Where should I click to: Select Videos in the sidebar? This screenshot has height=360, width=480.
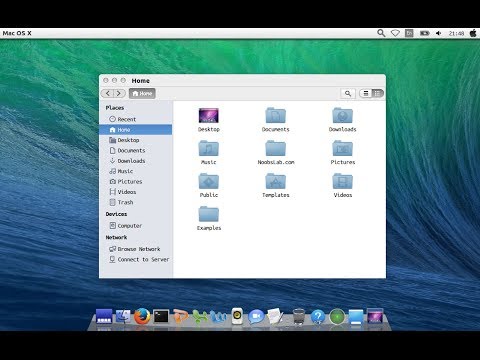[x=136, y=192]
